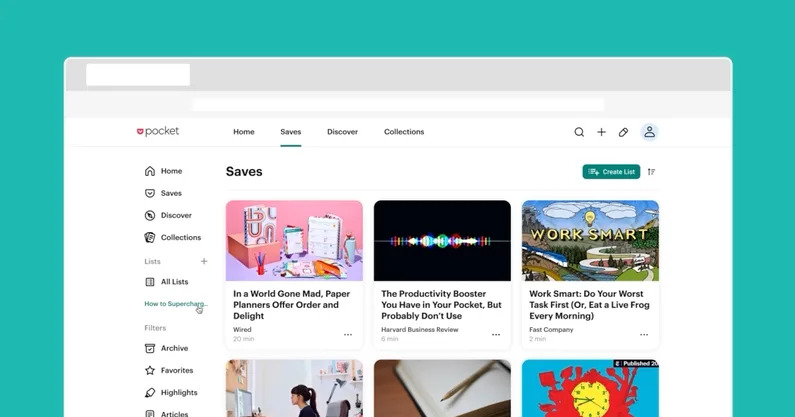Image resolution: width=795 pixels, height=417 pixels.
Task: Open 'How to Supercharg...' list link
Action: click(x=175, y=304)
